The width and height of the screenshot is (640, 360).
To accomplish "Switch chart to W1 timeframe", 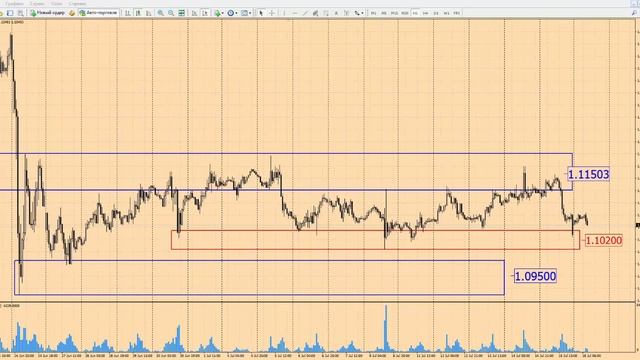I will pyautogui.click(x=447, y=13).
